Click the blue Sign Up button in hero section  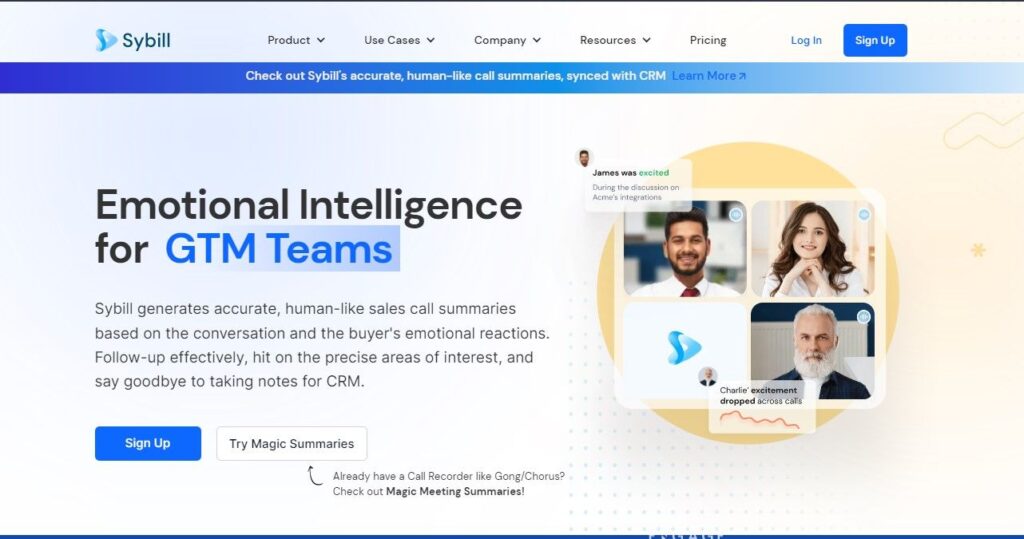point(148,443)
